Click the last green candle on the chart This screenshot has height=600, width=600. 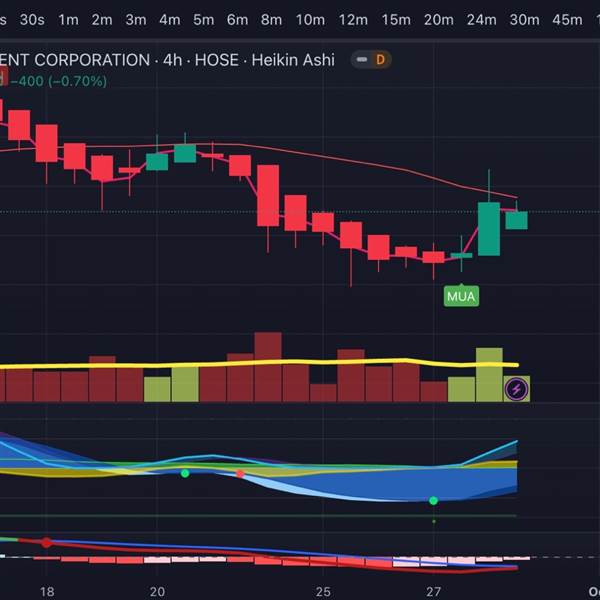[x=517, y=220]
